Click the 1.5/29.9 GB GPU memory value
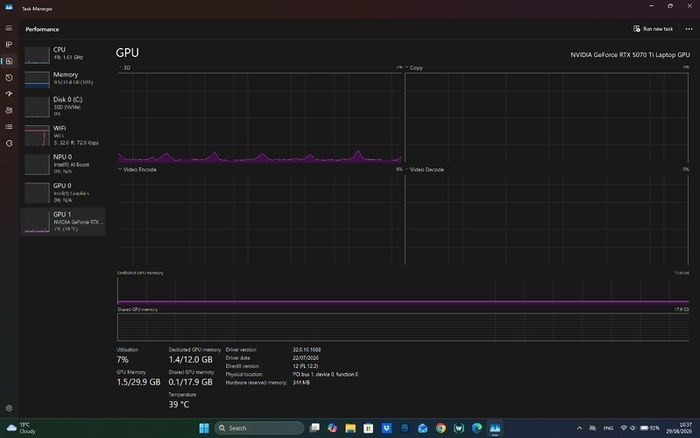Image resolution: width=700 pixels, height=438 pixels. [x=138, y=382]
